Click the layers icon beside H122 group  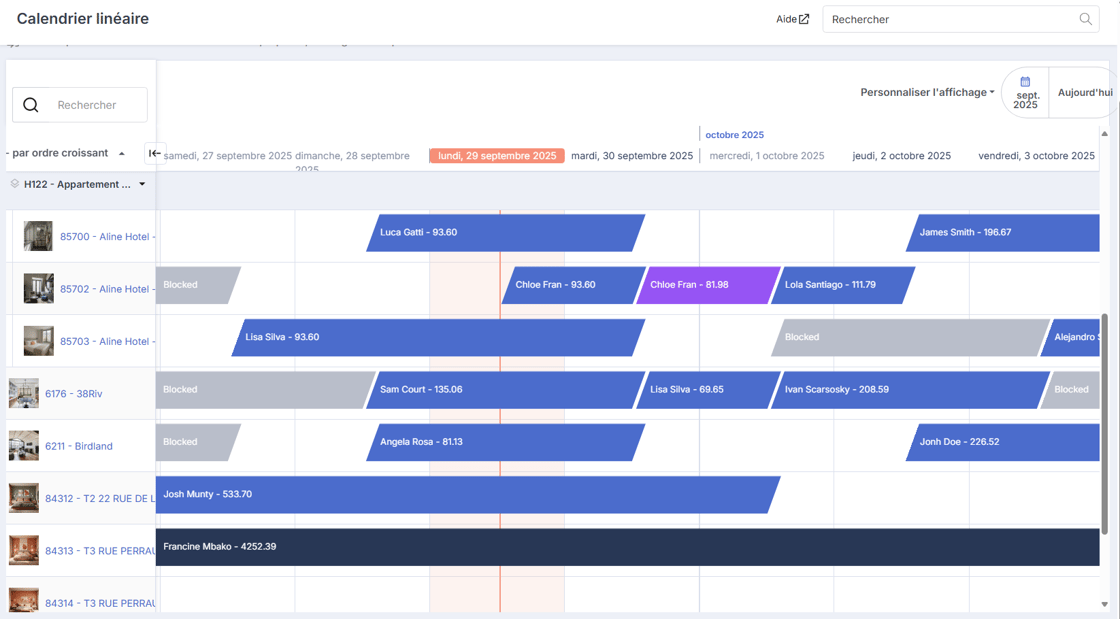click(x=14, y=183)
